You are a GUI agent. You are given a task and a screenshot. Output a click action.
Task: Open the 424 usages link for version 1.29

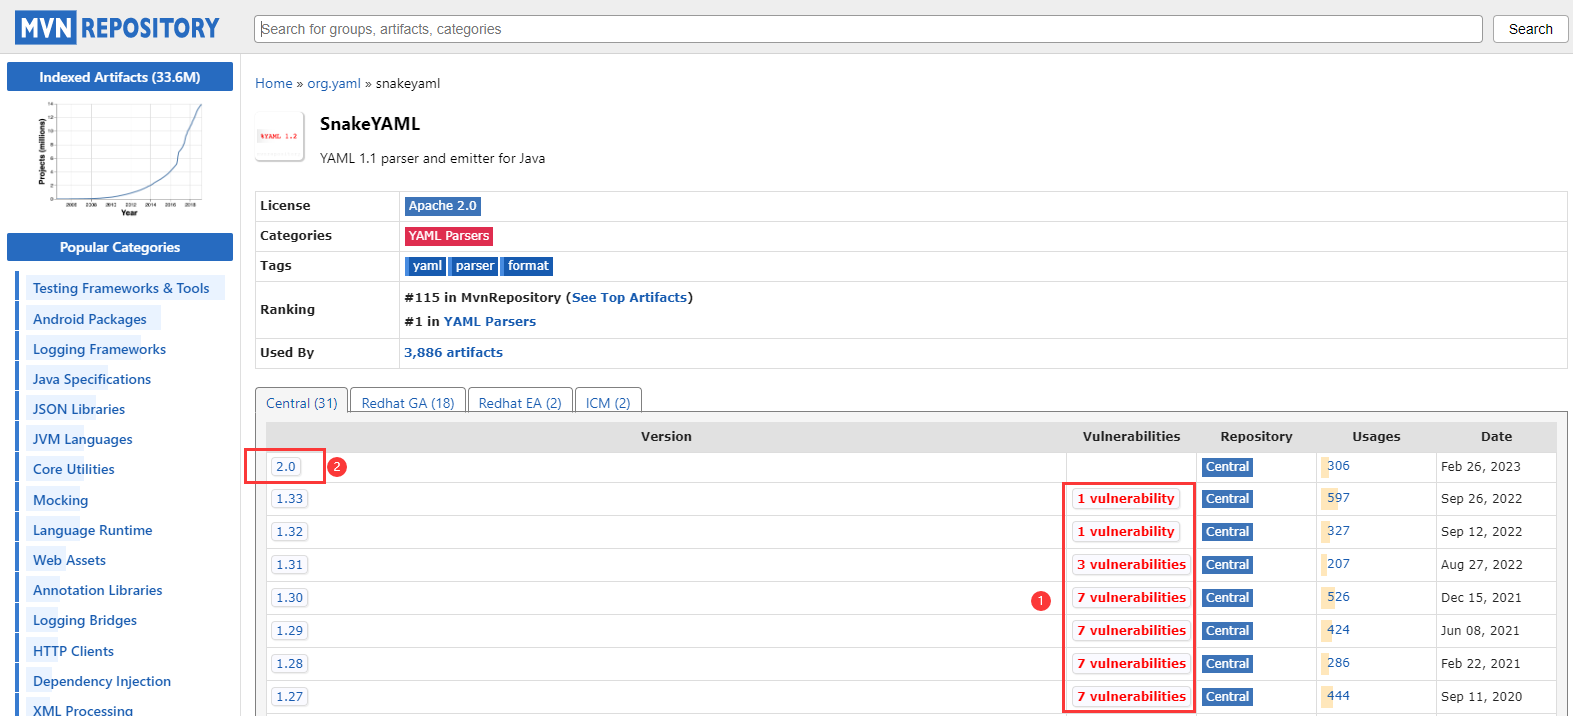click(x=1338, y=630)
